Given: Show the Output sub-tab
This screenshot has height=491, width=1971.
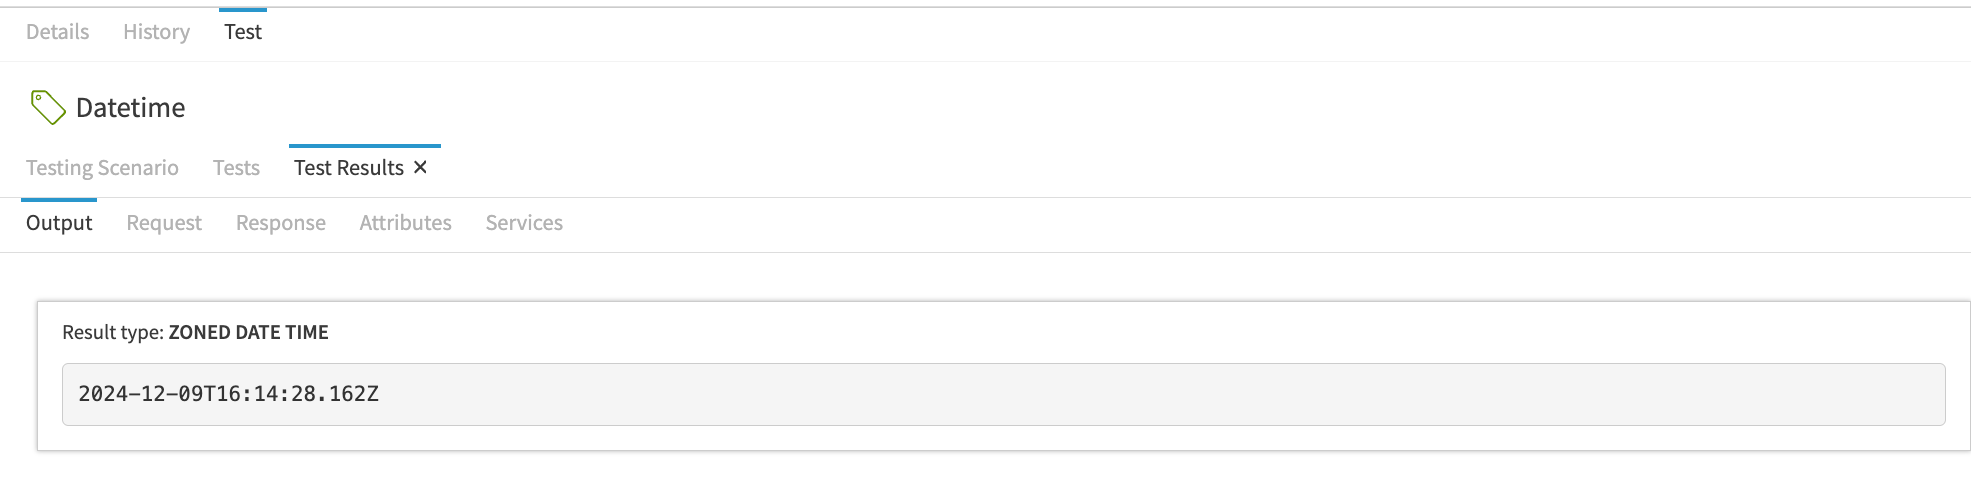Looking at the screenshot, I should pos(59,223).
